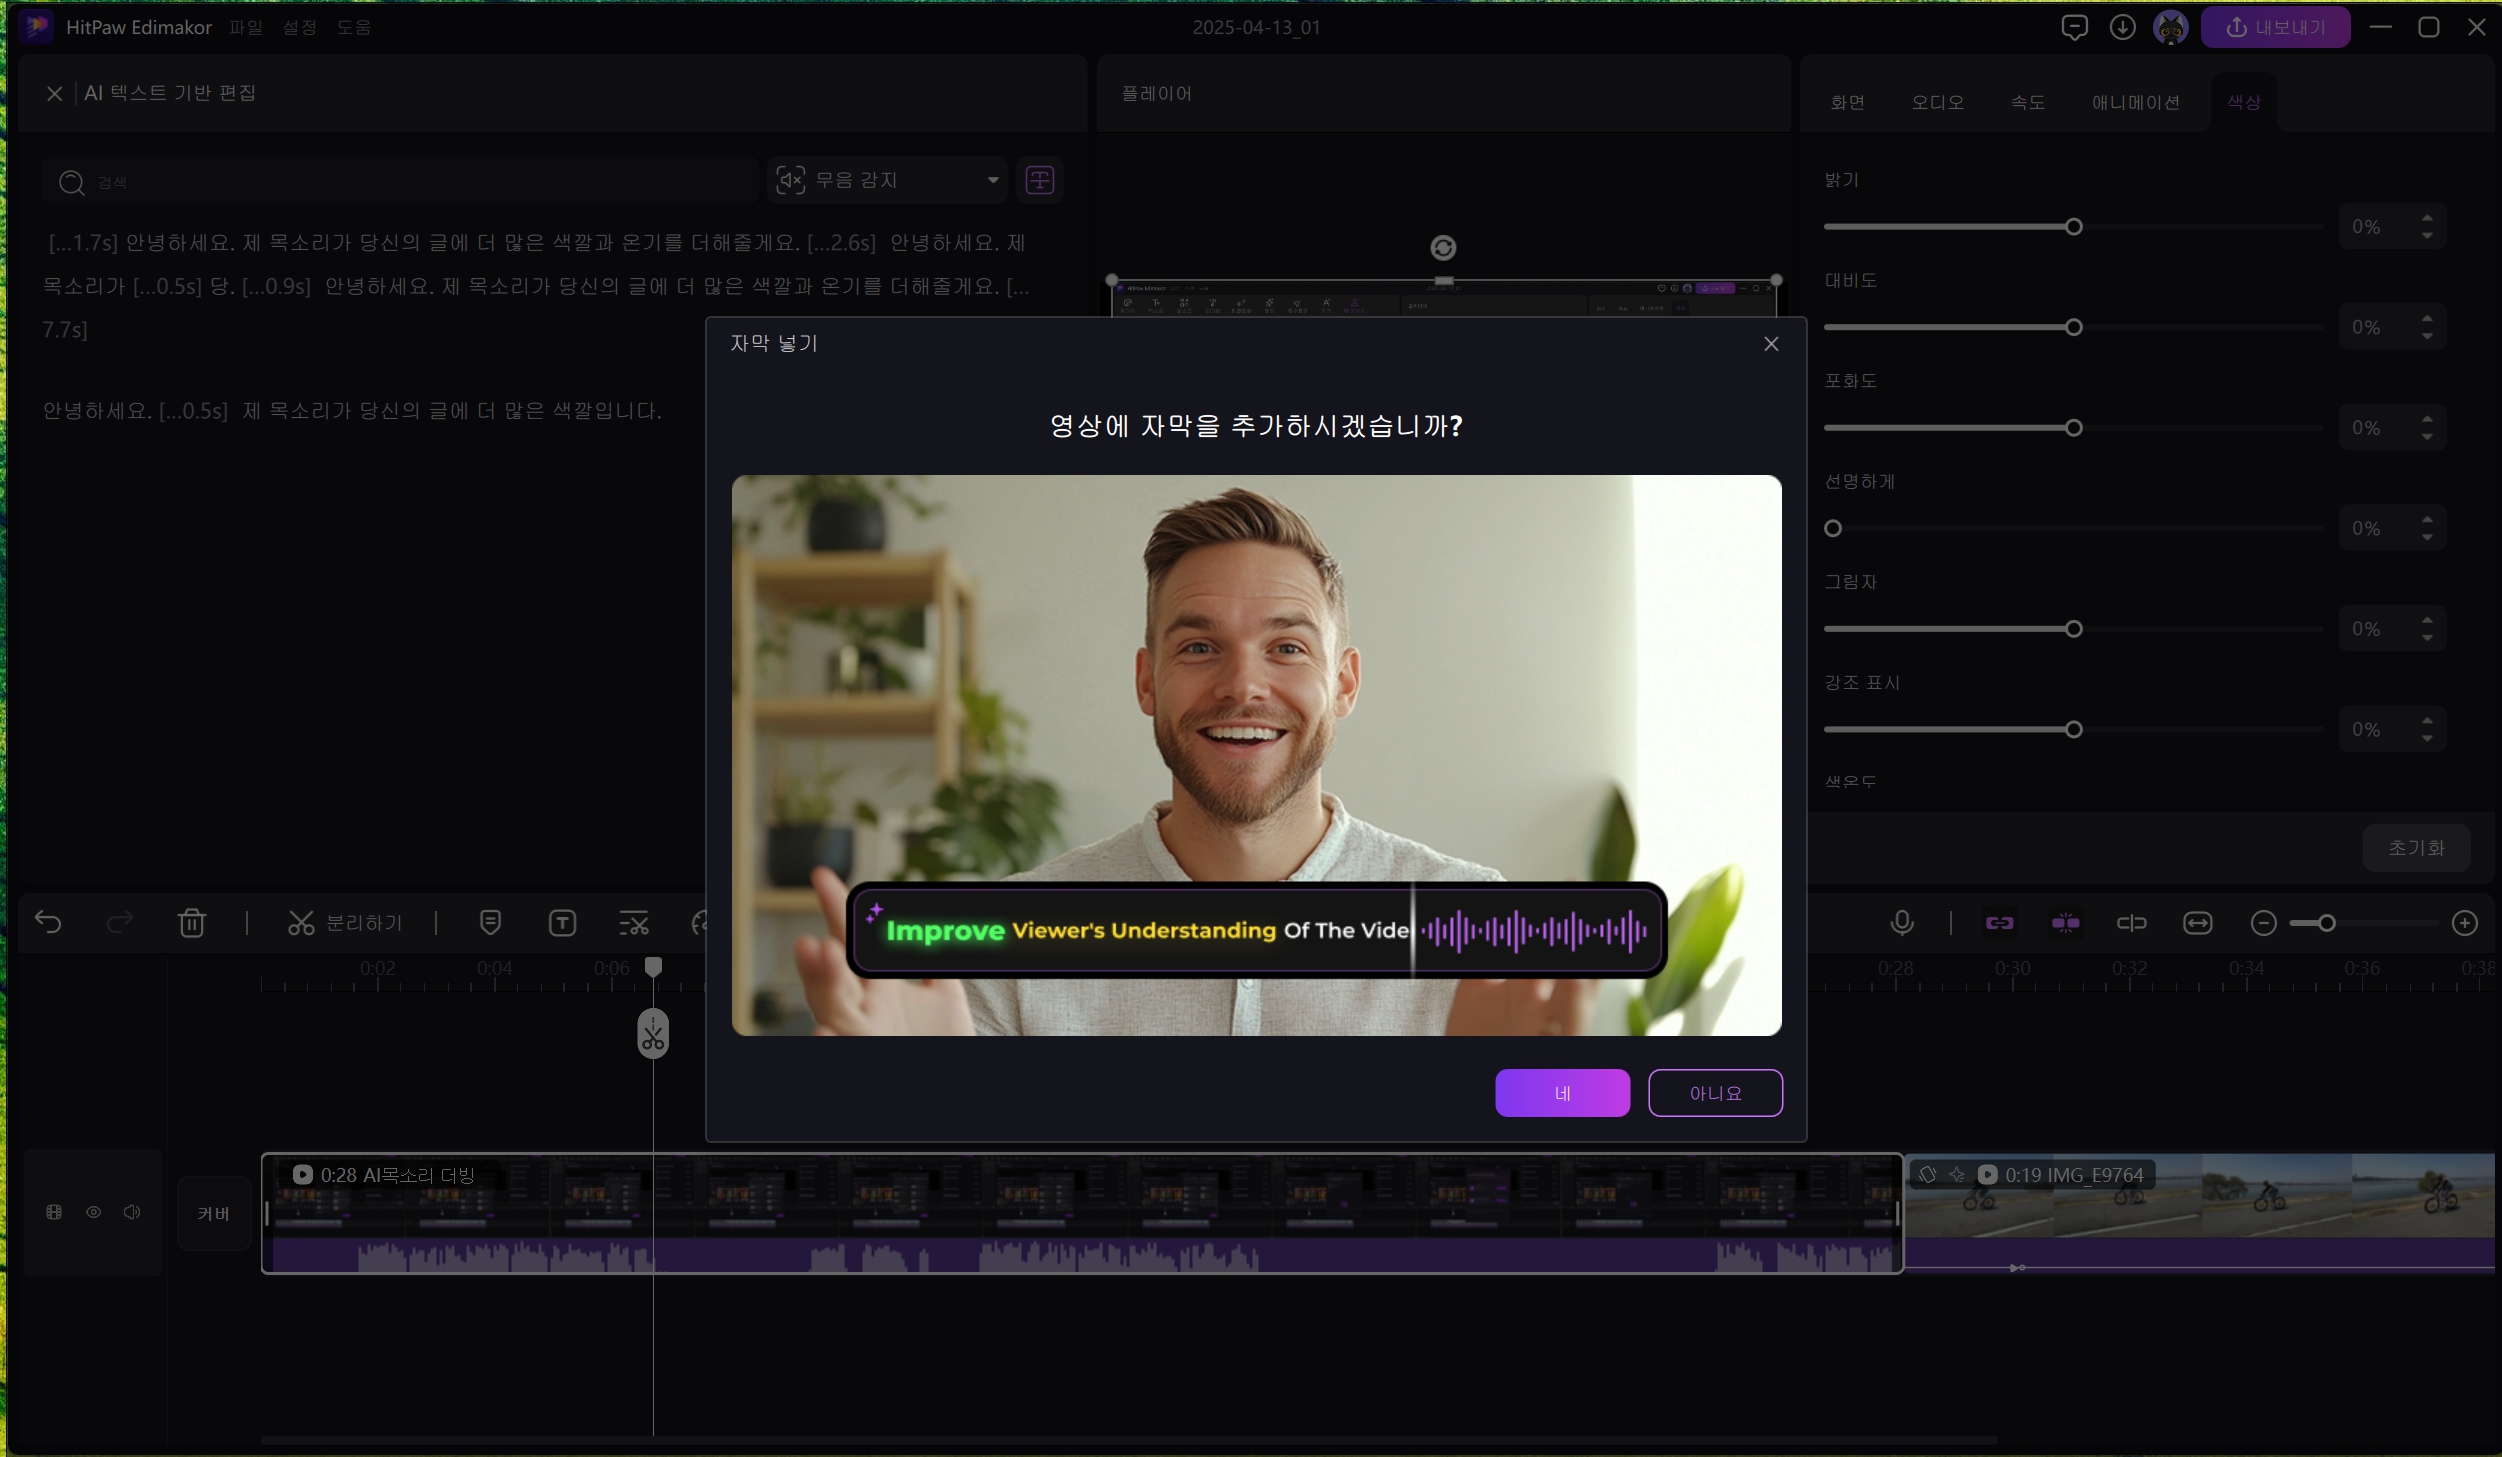
Task: Switch to the 오디오 tab
Action: tap(1937, 102)
